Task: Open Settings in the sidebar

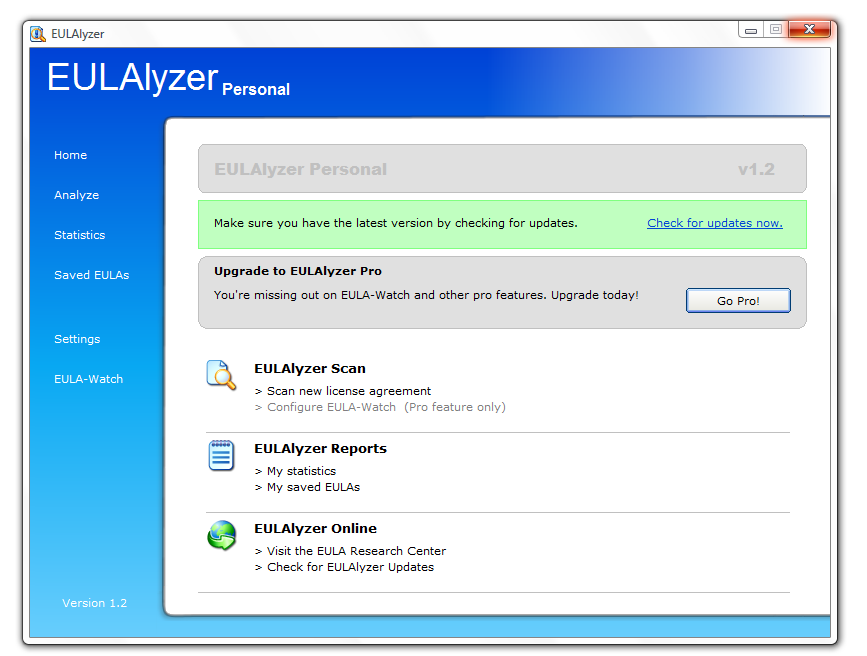Action: 77,339
